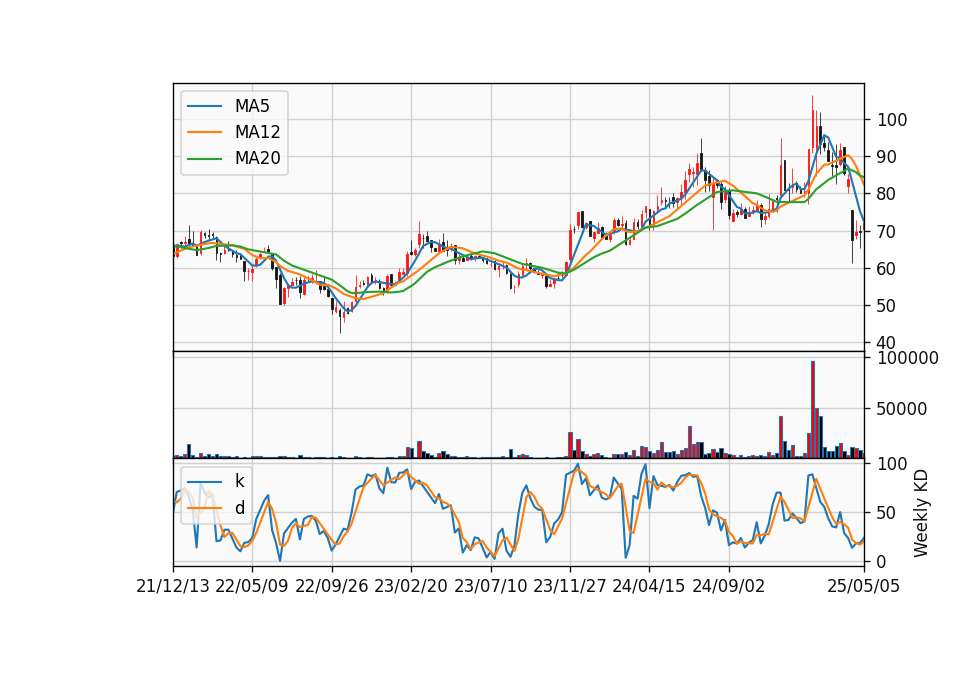Image resolution: width=960 pixels, height=690 pixels.
Task: Click the 50000 volume axis value
Action: click(902, 409)
